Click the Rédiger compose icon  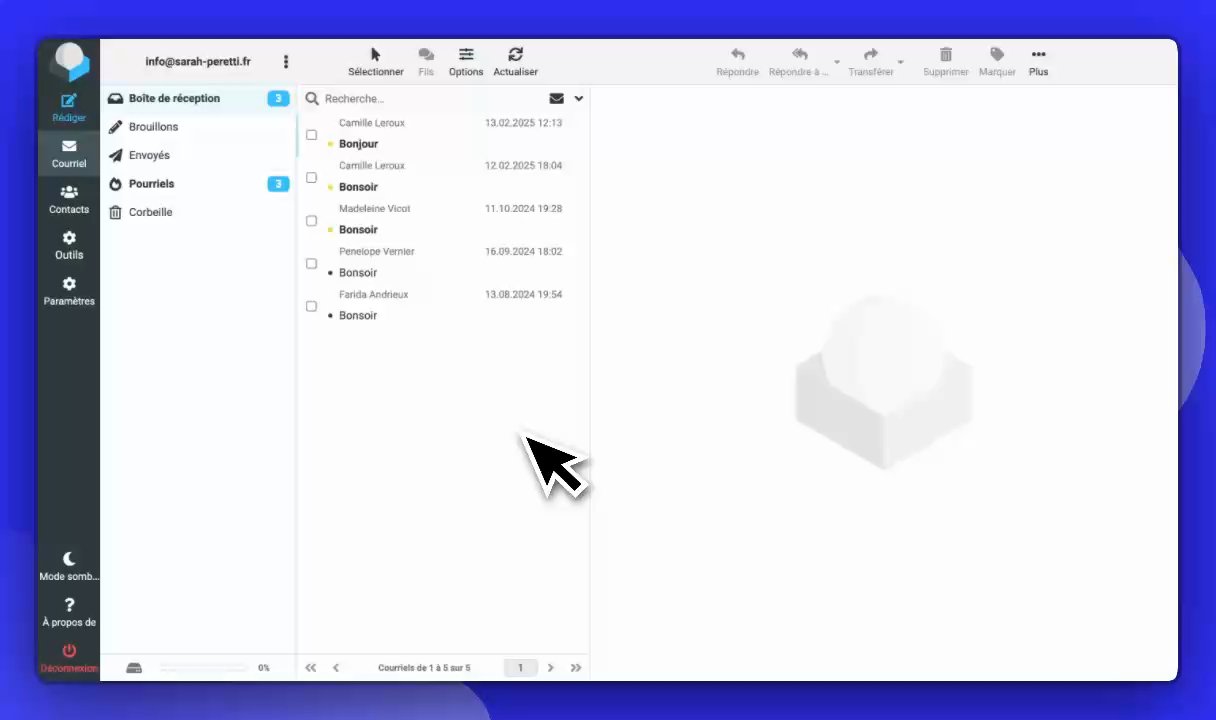tap(69, 100)
